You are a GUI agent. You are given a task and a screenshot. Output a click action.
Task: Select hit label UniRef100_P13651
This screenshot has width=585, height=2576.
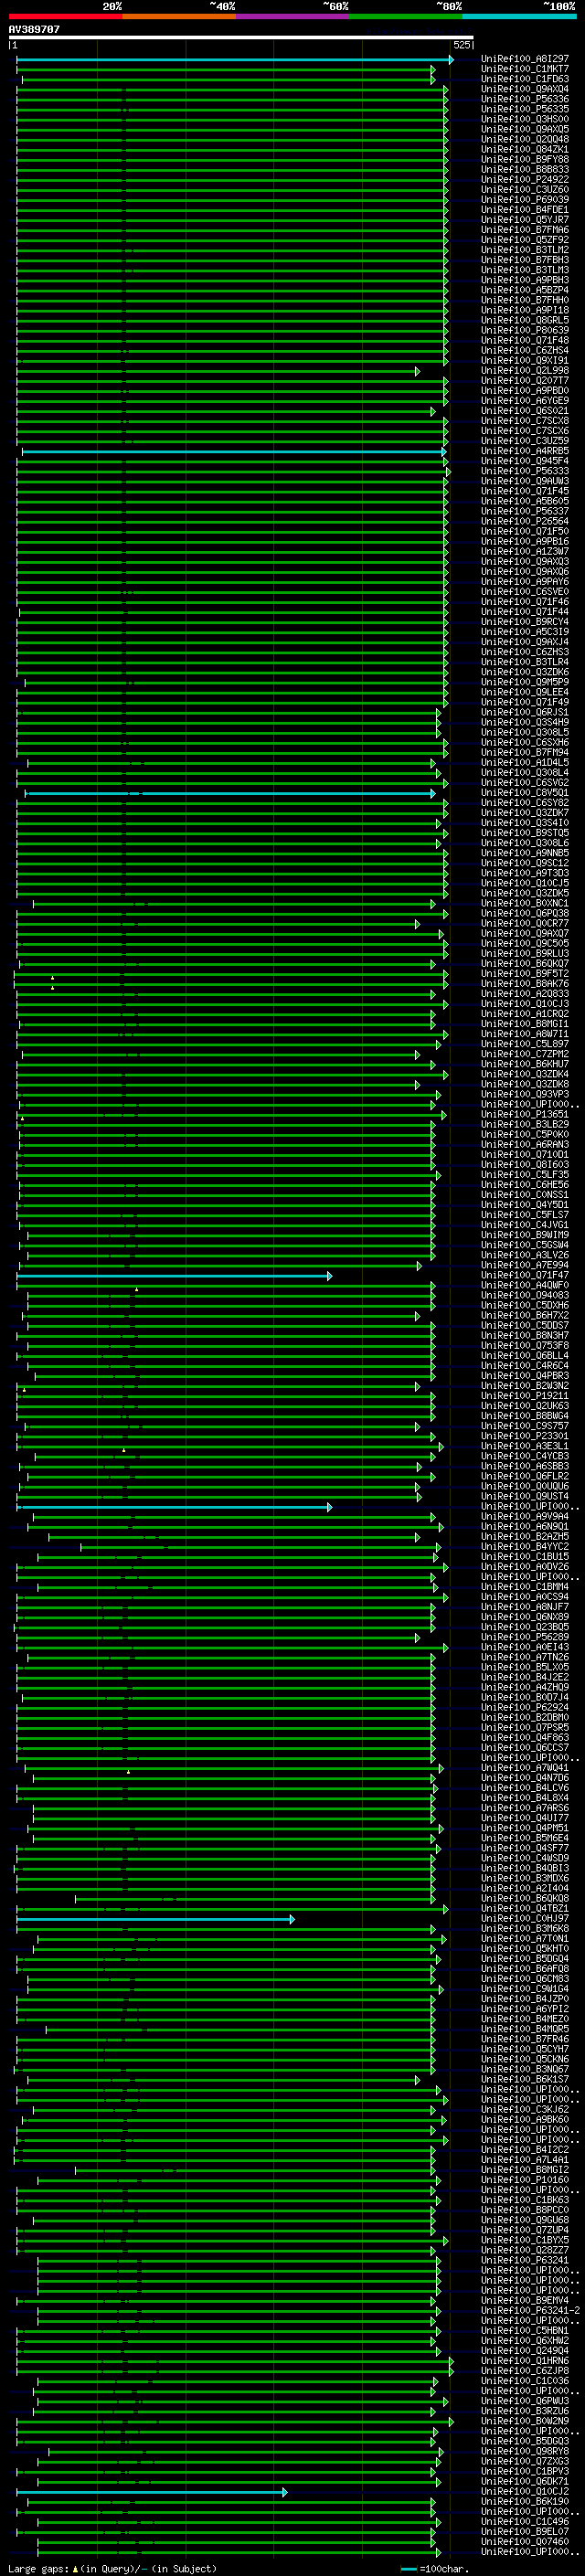[x=524, y=1115]
